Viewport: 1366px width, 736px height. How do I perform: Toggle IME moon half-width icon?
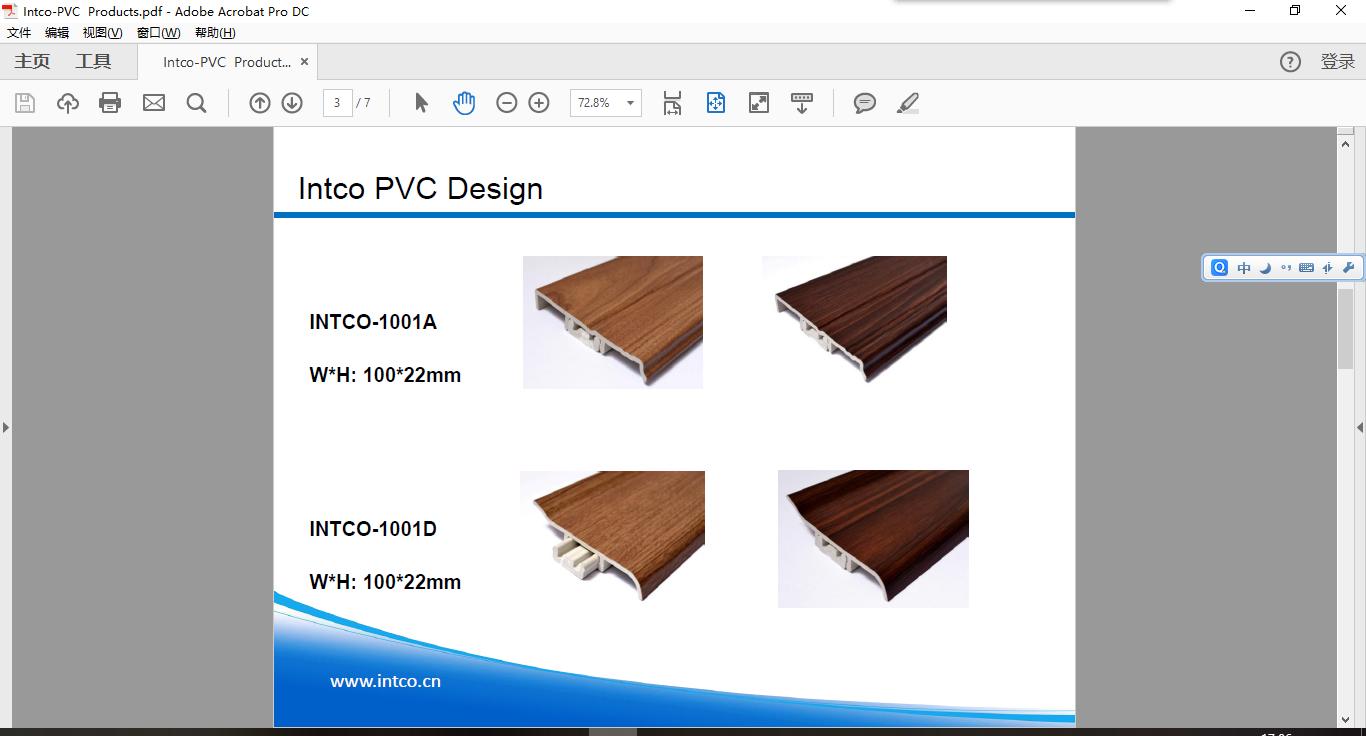1265,268
